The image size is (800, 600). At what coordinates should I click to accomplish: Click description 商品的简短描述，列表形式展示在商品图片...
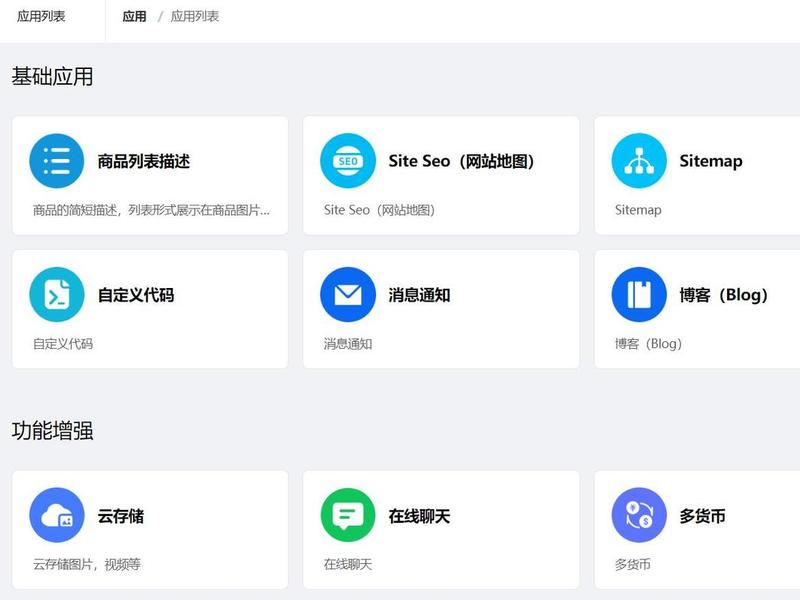(x=151, y=210)
